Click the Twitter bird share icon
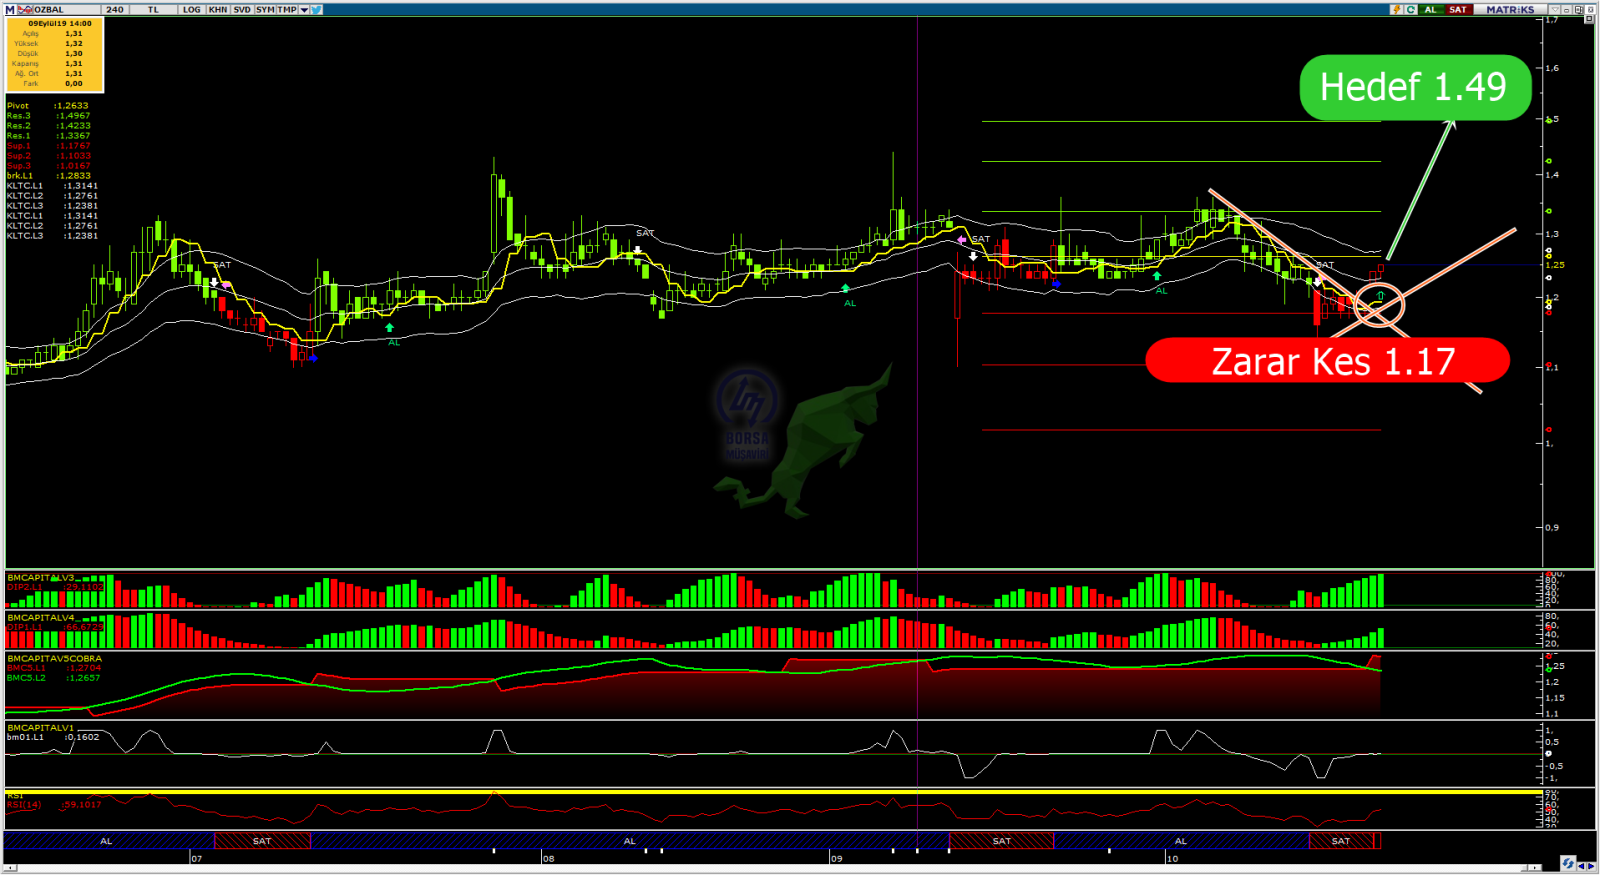 (316, 10)
